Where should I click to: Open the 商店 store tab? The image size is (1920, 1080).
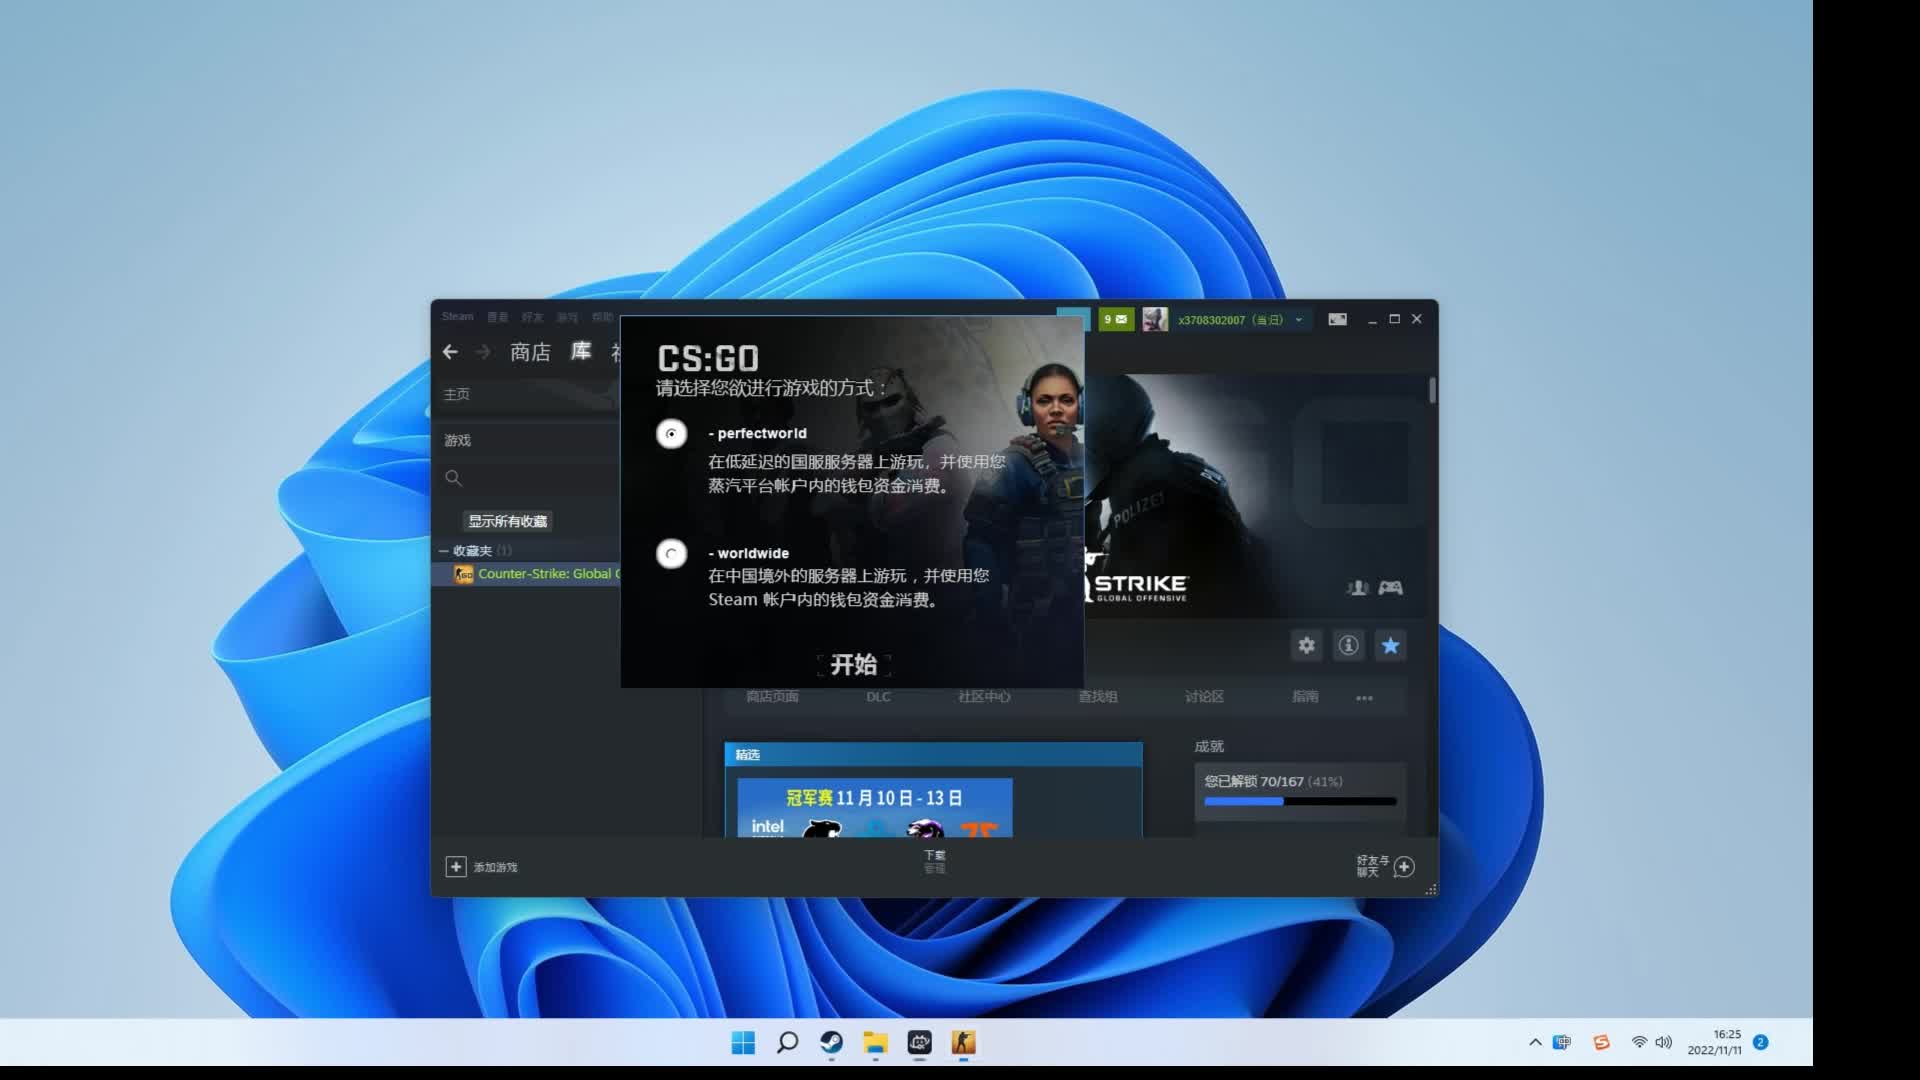(530, 352)
